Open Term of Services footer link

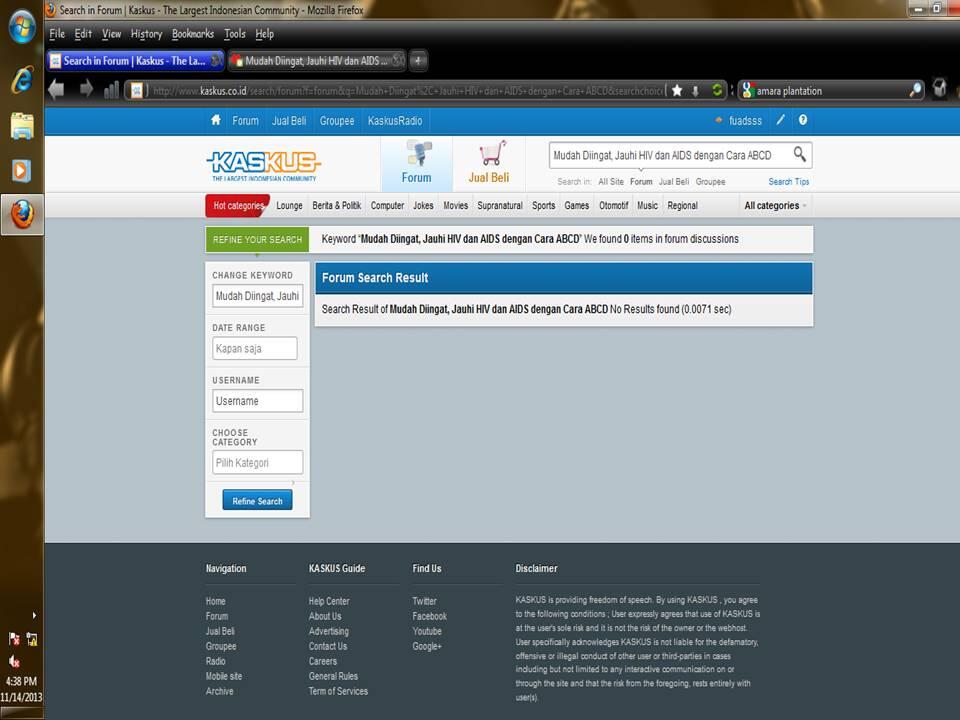pyautogui.click(x=338, y=691)
